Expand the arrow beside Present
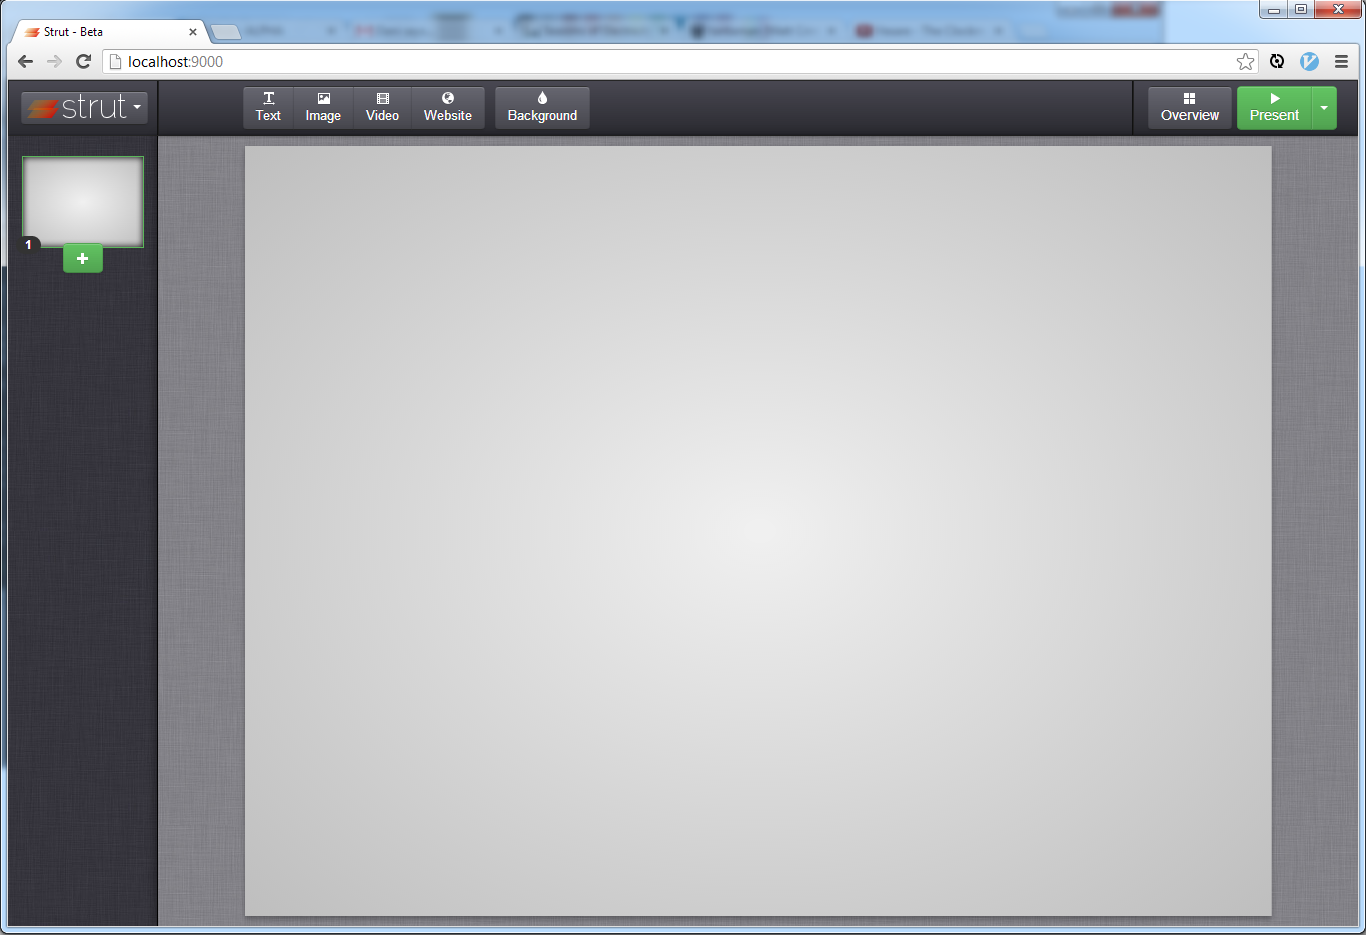The height and width of the screenshot is (935, 1366). [x=1324, y=107]
